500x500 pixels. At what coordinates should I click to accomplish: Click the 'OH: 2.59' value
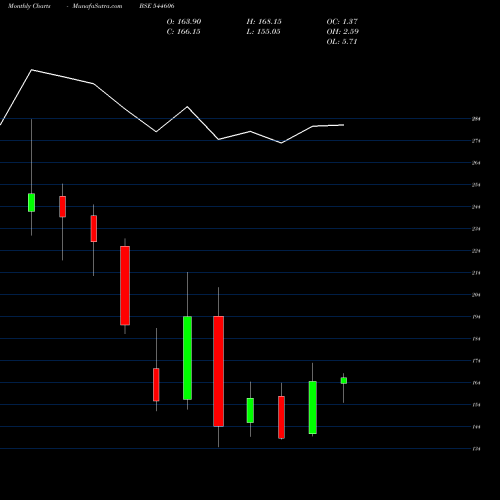[343, 32]
